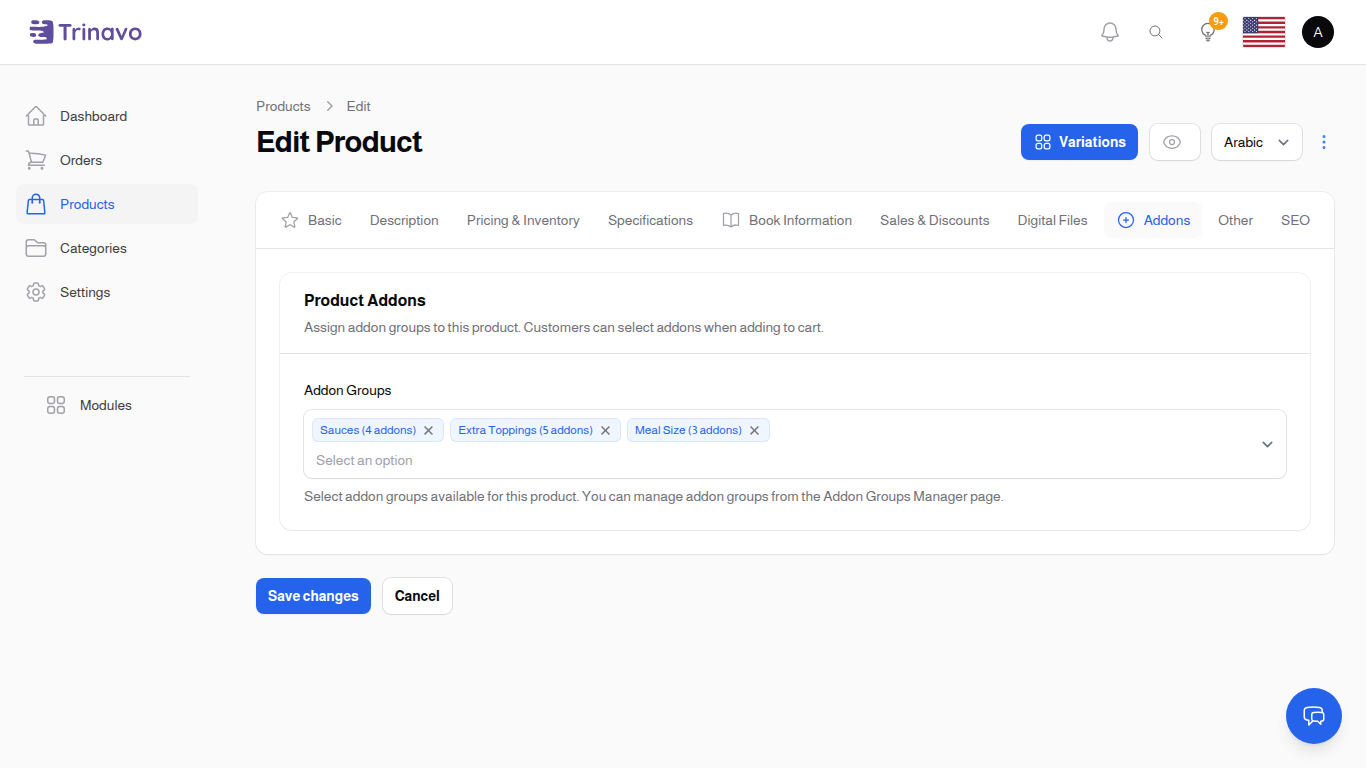Click the Save changes button
The width and height of the screenshot is (1366, 768).
(x=313, y=595)
